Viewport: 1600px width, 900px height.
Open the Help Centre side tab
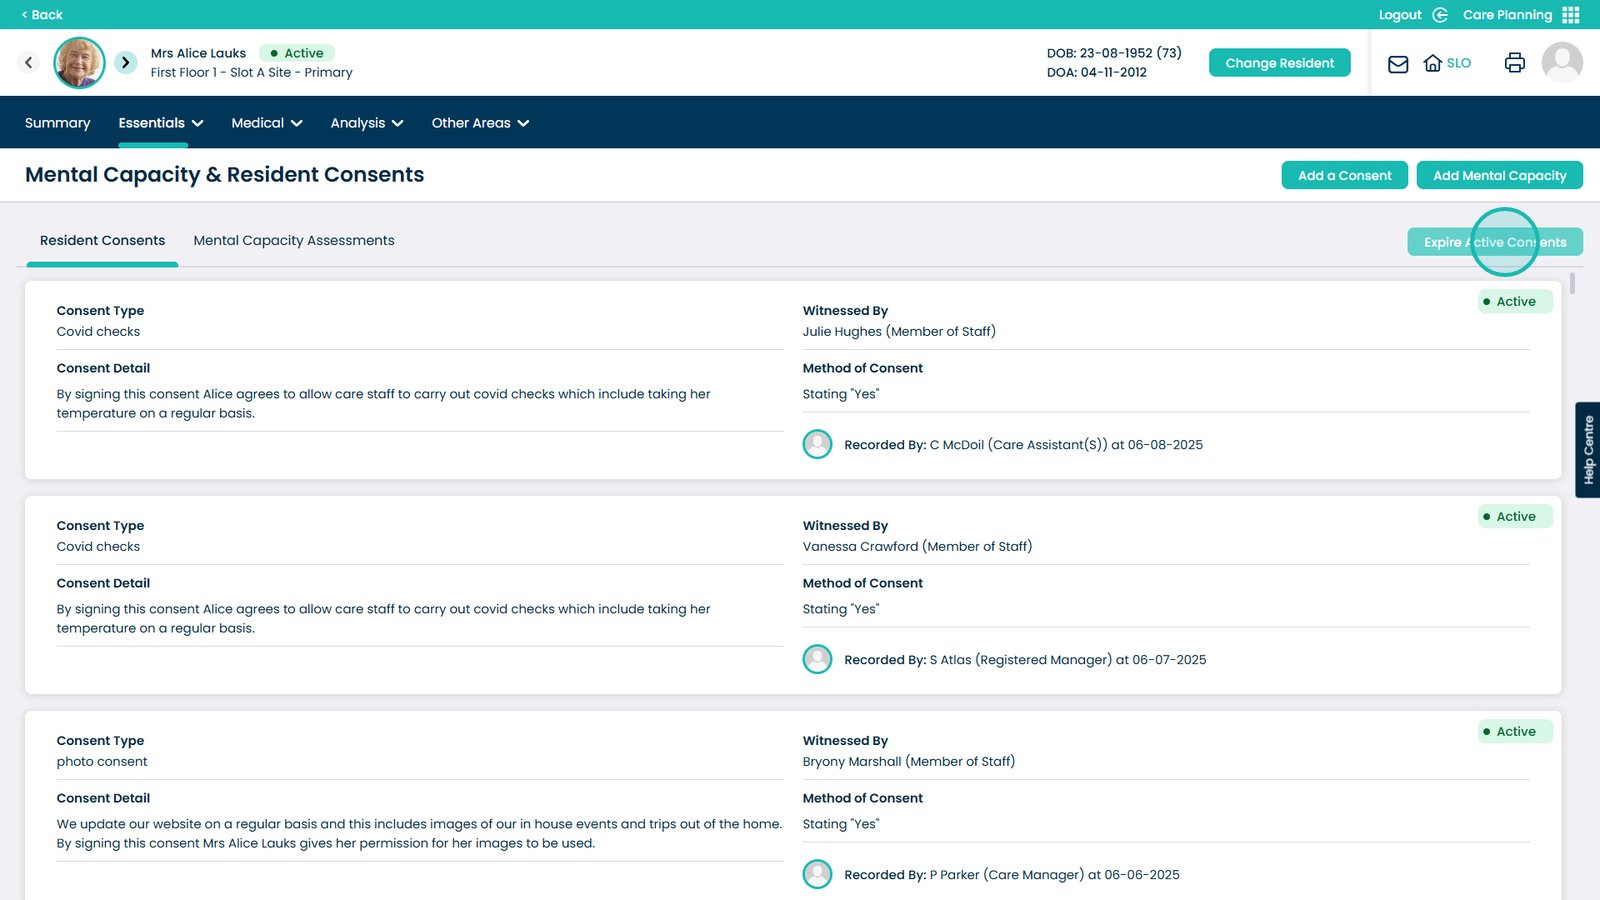tap(1587, 450)
